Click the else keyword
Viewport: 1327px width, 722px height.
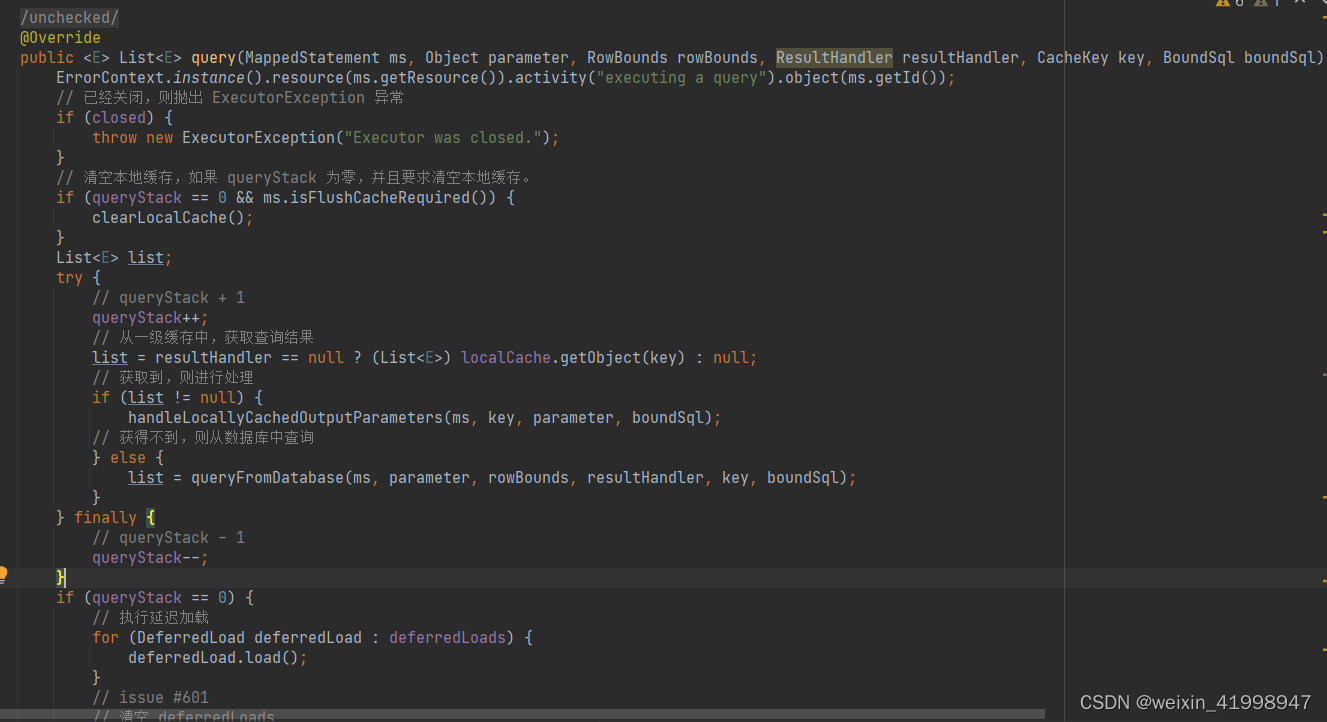click(x=128, y=458)
